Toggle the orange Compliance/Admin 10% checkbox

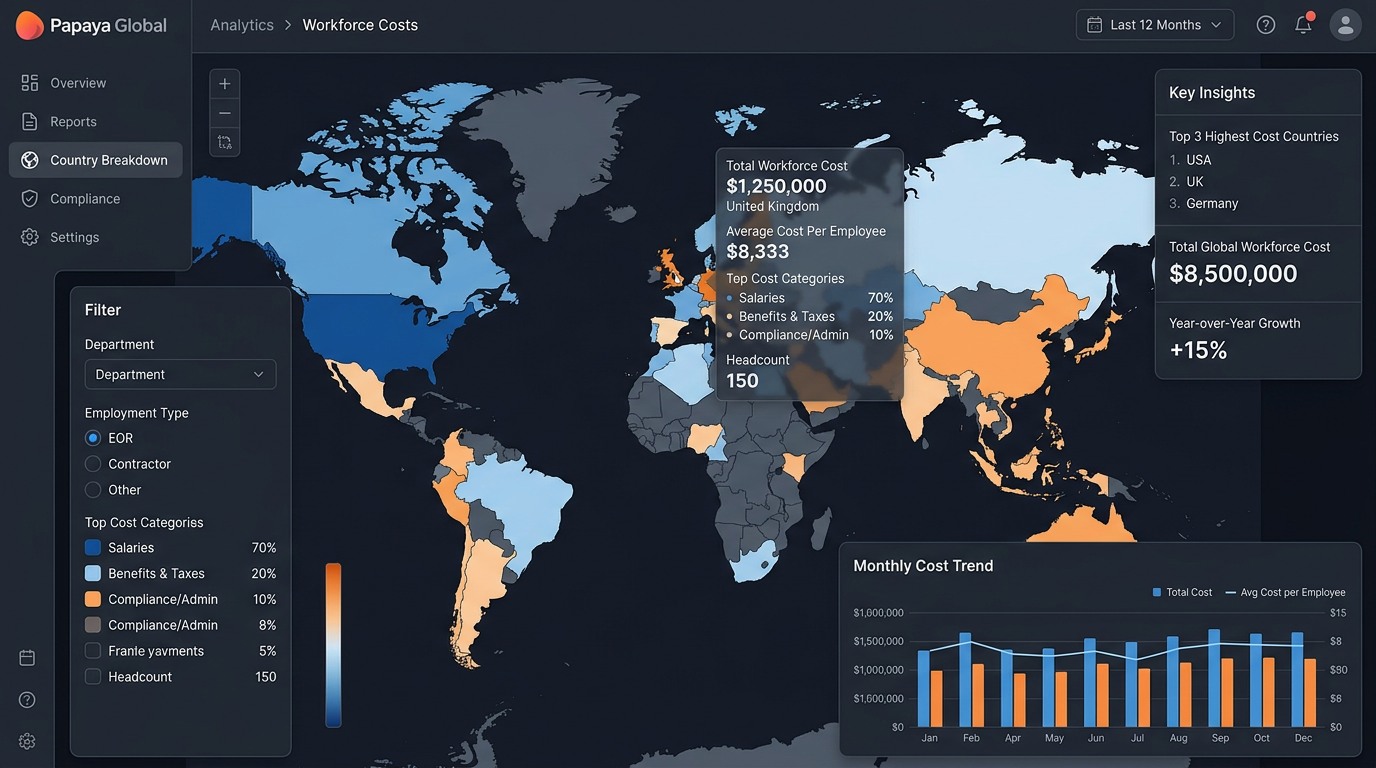click(x=93, y=599)
